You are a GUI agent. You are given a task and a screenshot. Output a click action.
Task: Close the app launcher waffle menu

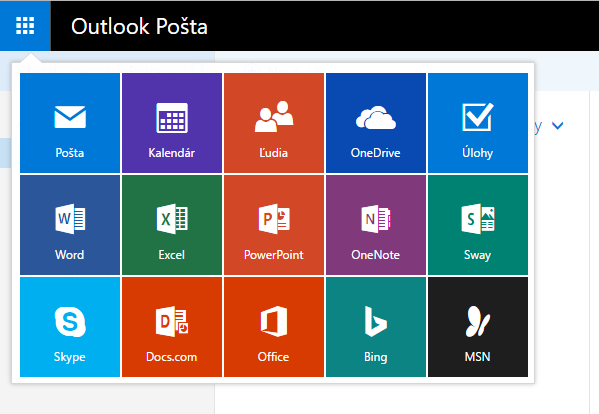[x=25, y=26]
